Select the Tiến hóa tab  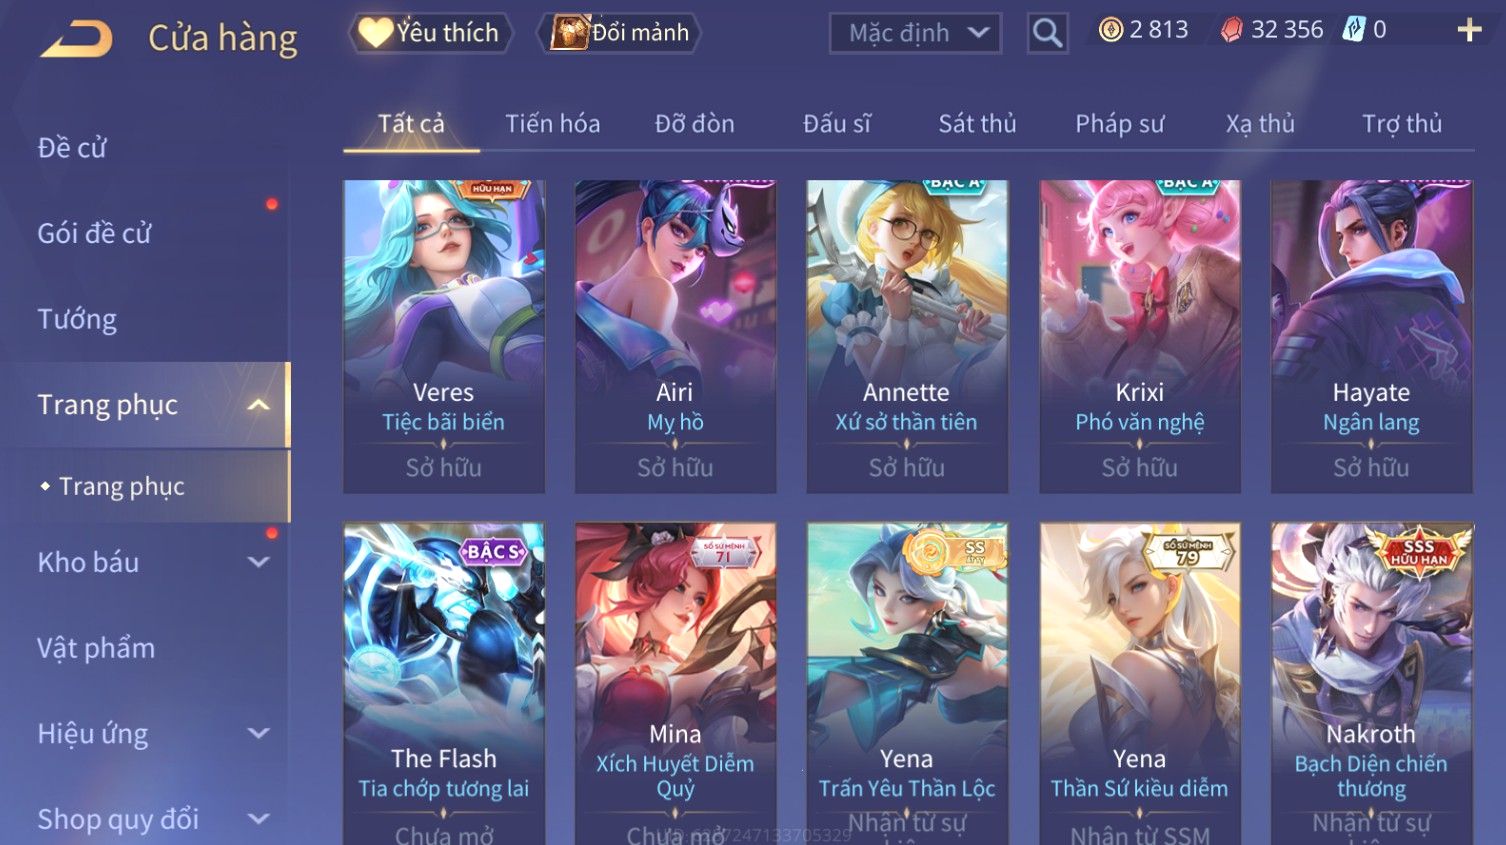point(553,124)
